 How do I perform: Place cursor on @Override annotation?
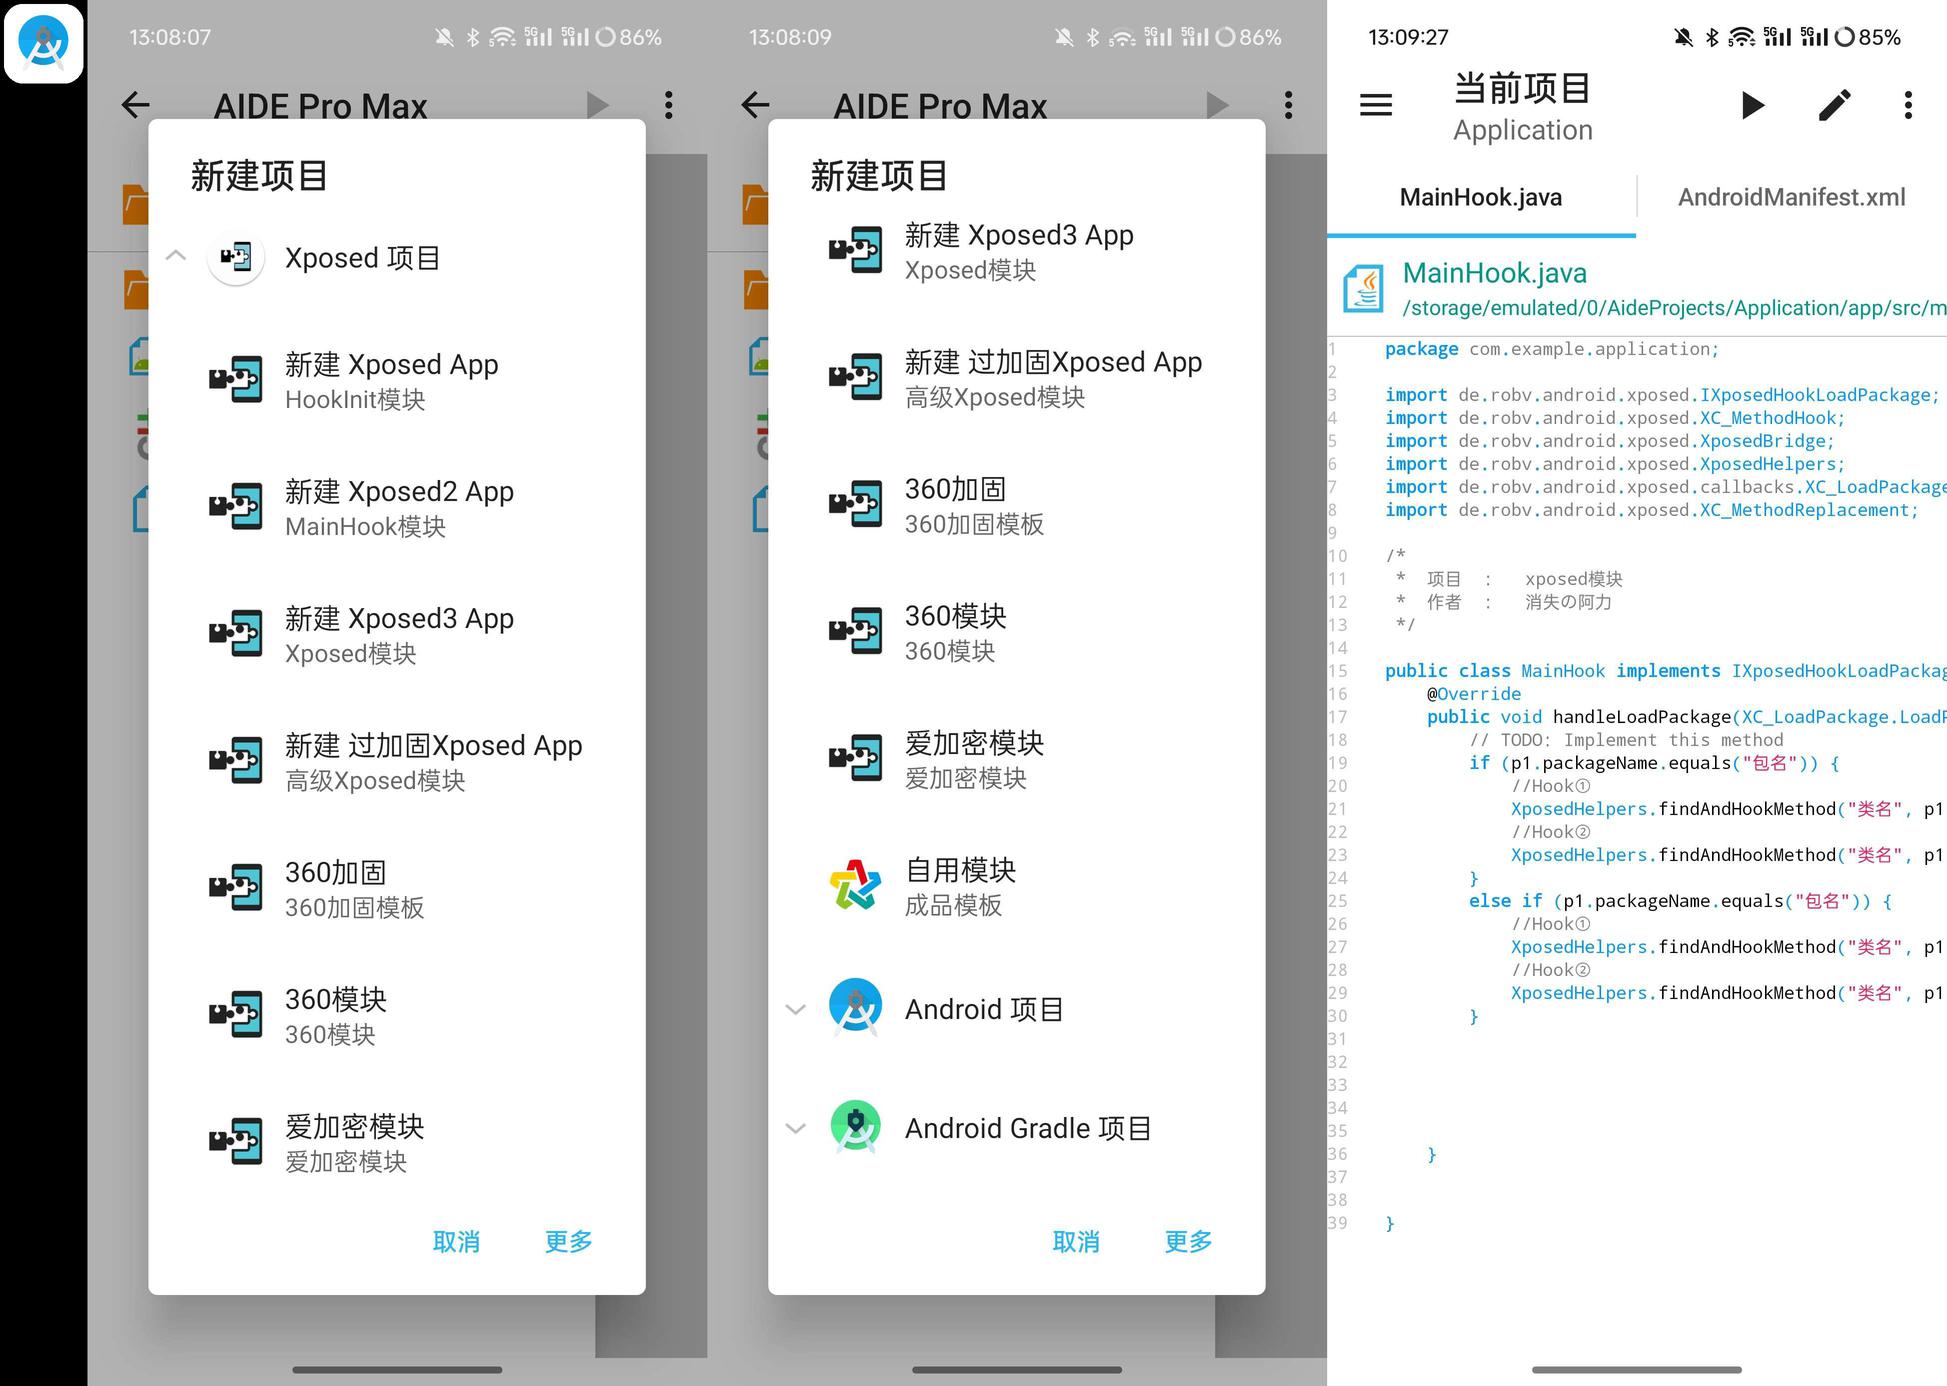point(1474,694)
